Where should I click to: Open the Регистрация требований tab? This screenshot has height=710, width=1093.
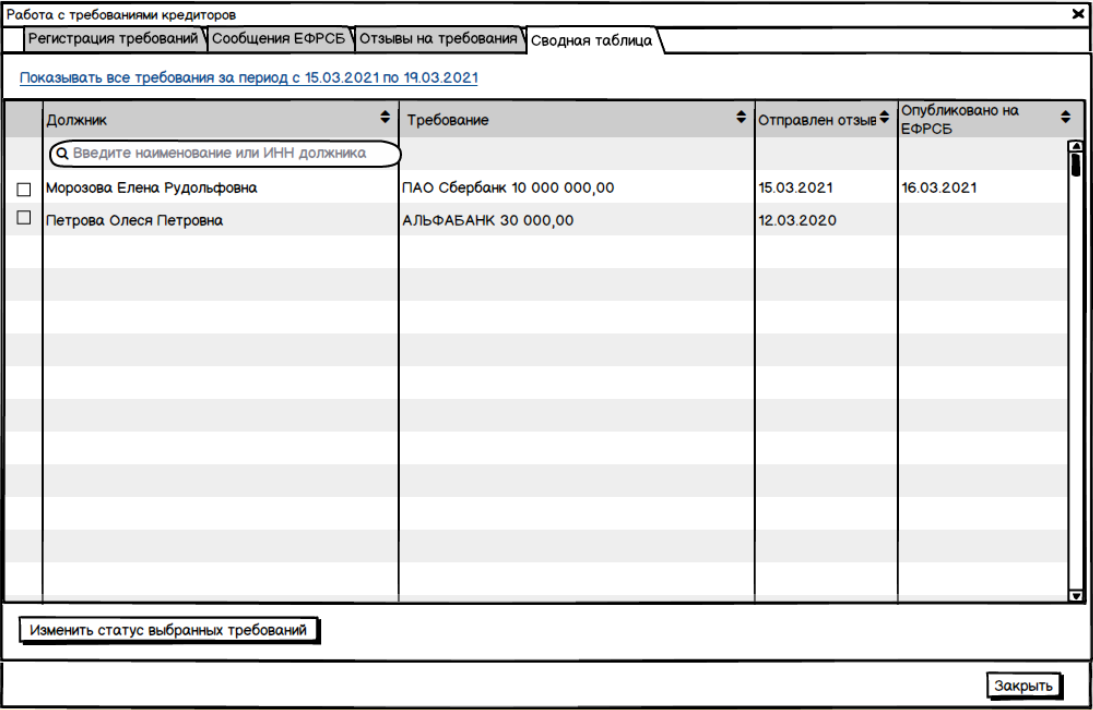click(x=112, y=39)
